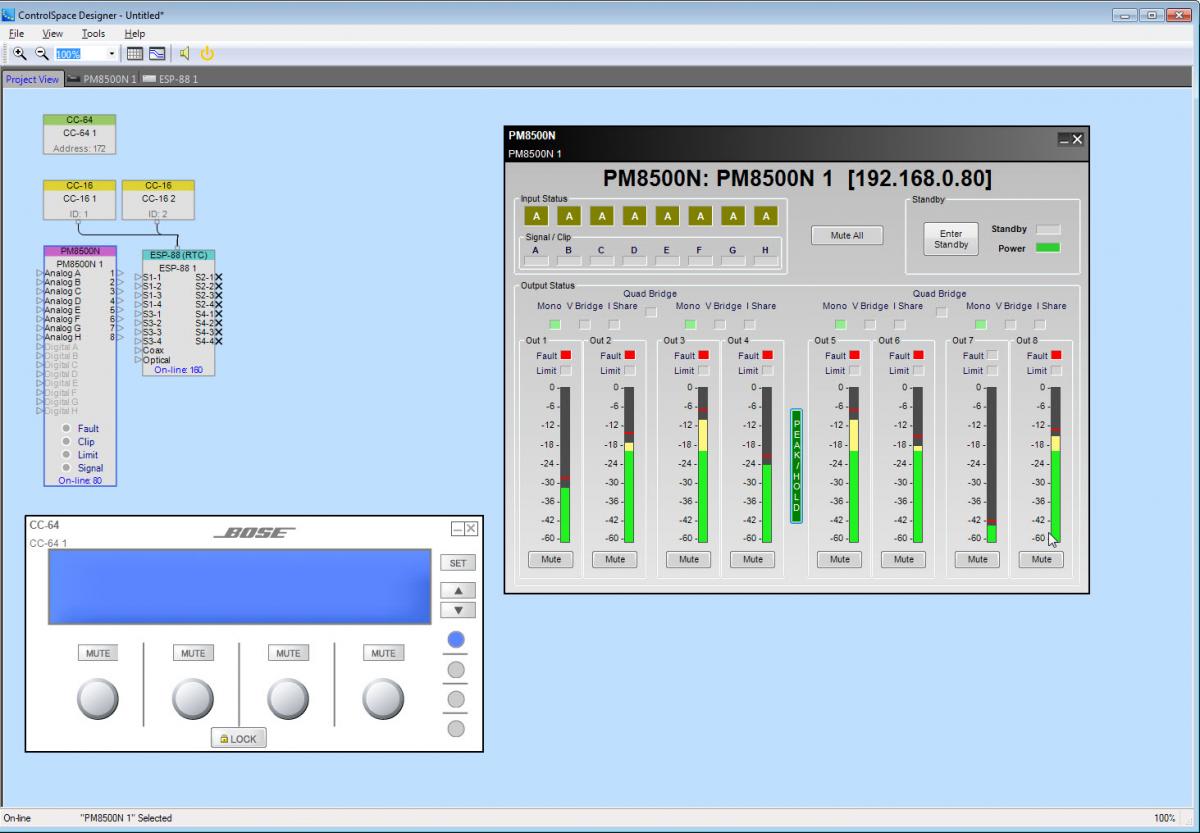Screen dimensions: 1200x833
Task: Open the File menu
Action: pos(16,33)
